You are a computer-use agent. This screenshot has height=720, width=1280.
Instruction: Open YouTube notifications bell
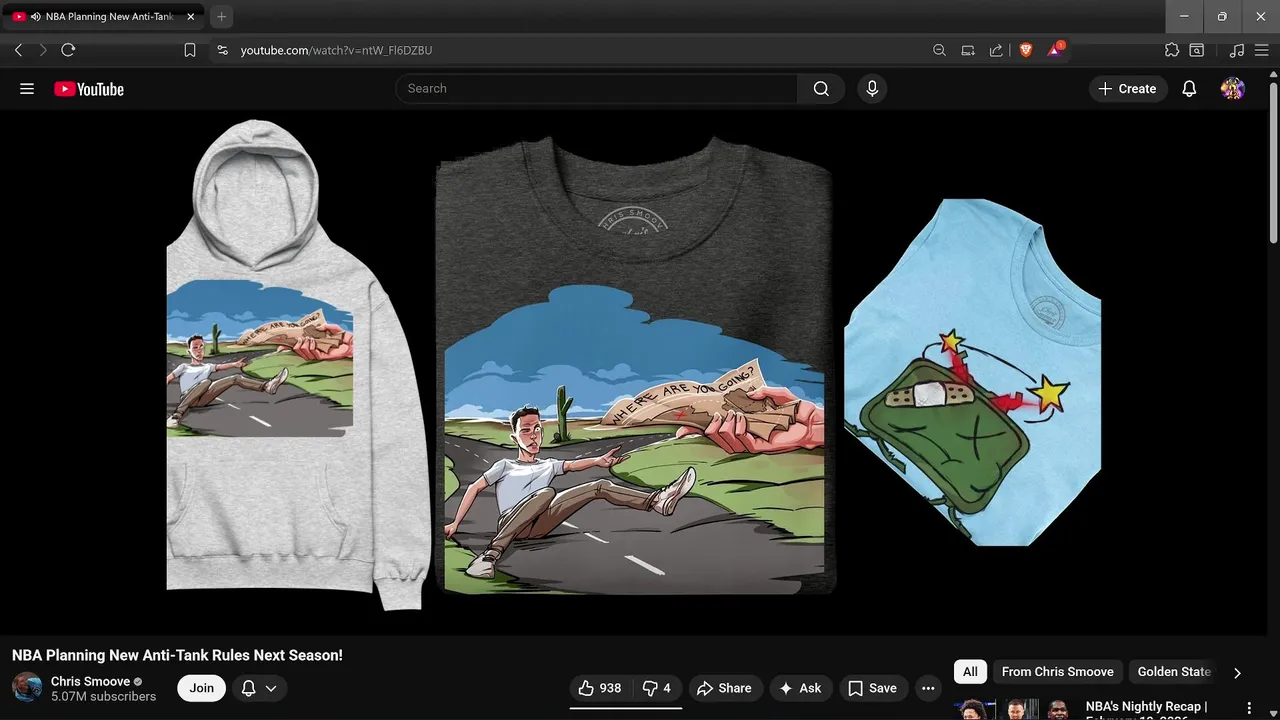pyautogui.click(x=1189, y=89)
